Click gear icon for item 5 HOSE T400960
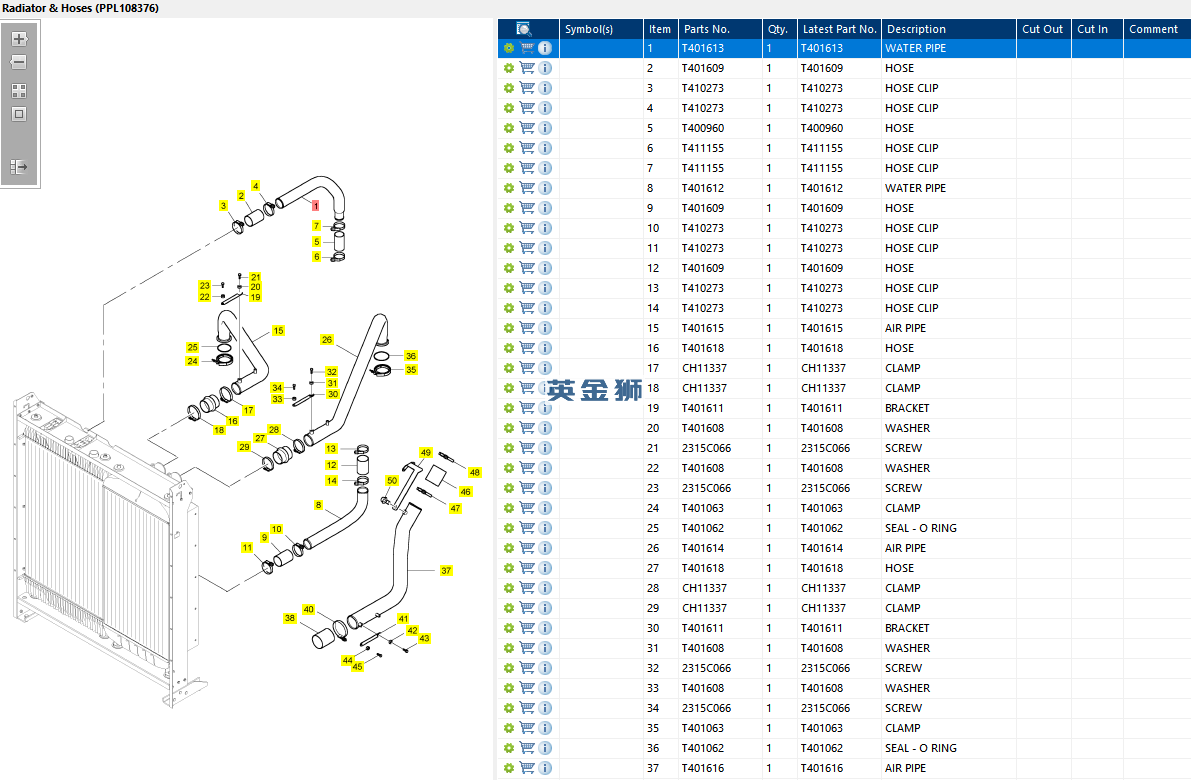Image resolution: width=1191 pixels, height=780 pixels. [x=509, y=128]
